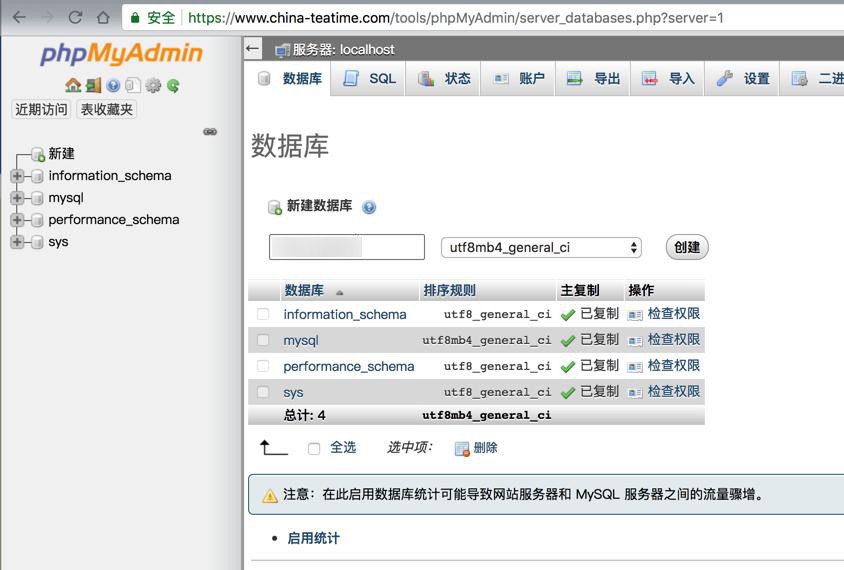This screenshot has width=844, height=570.
Task: Click the 新建 database icon in tree
Action: pos(38,154)
